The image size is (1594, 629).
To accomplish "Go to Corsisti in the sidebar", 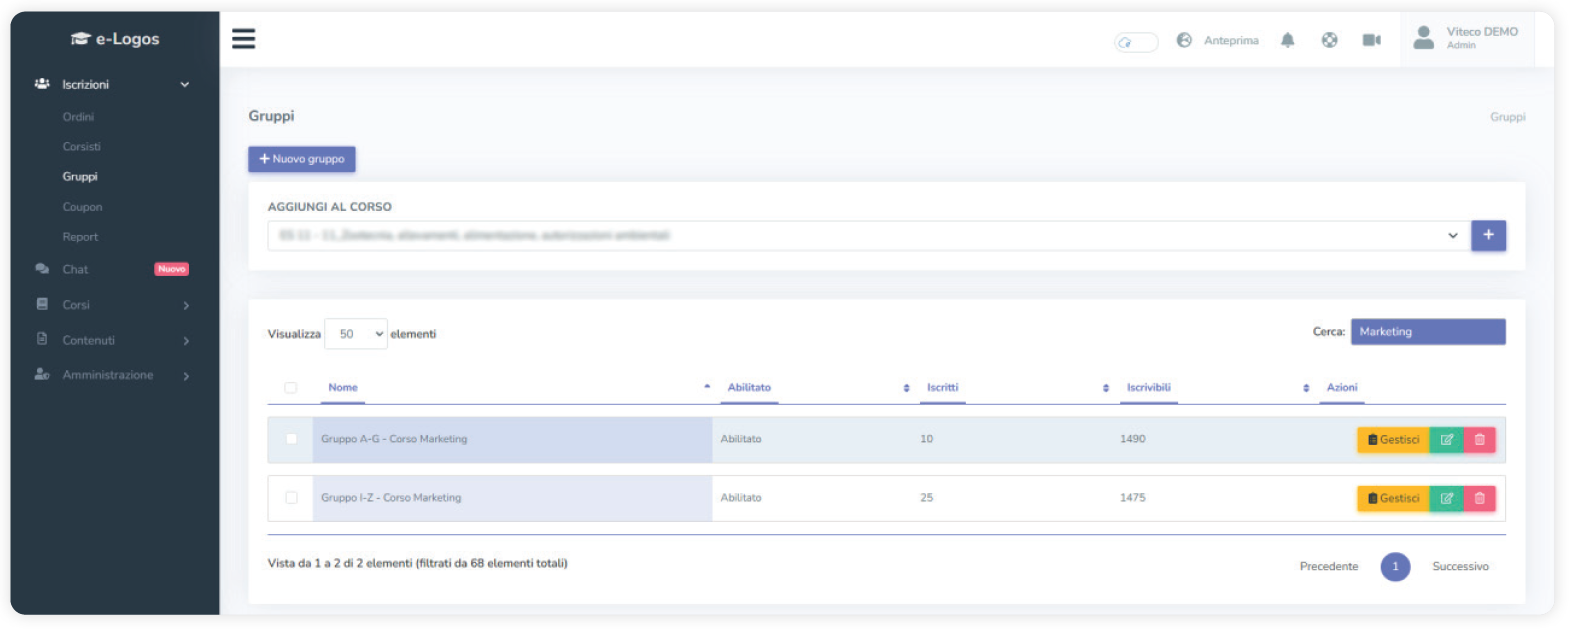I will [x=81, y=147].
